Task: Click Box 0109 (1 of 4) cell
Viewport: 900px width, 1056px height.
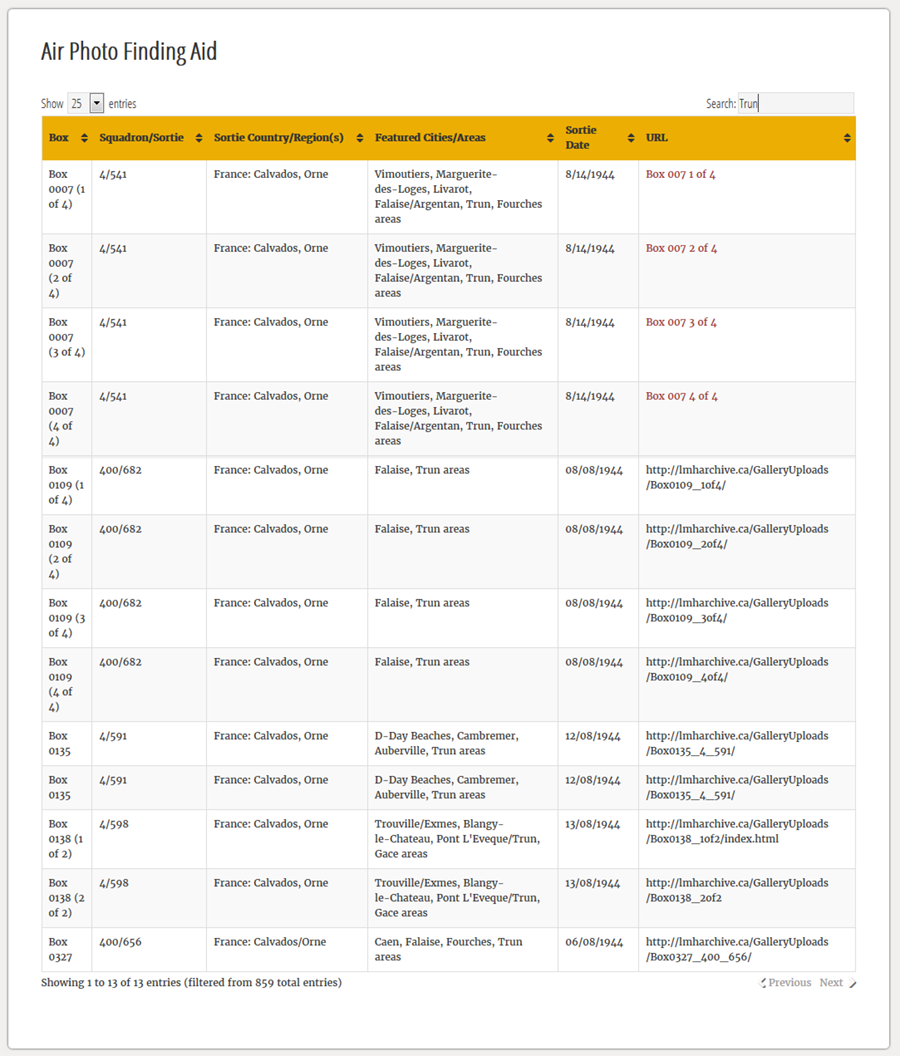Action: [x=67, y=486]
